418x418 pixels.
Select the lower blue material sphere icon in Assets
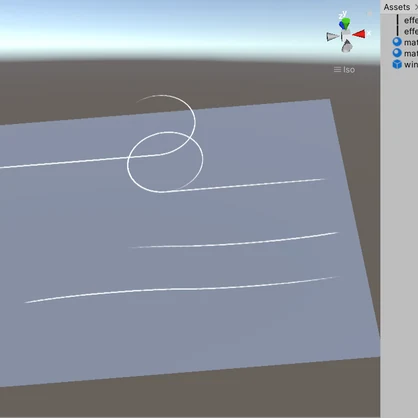click(397, 53)
